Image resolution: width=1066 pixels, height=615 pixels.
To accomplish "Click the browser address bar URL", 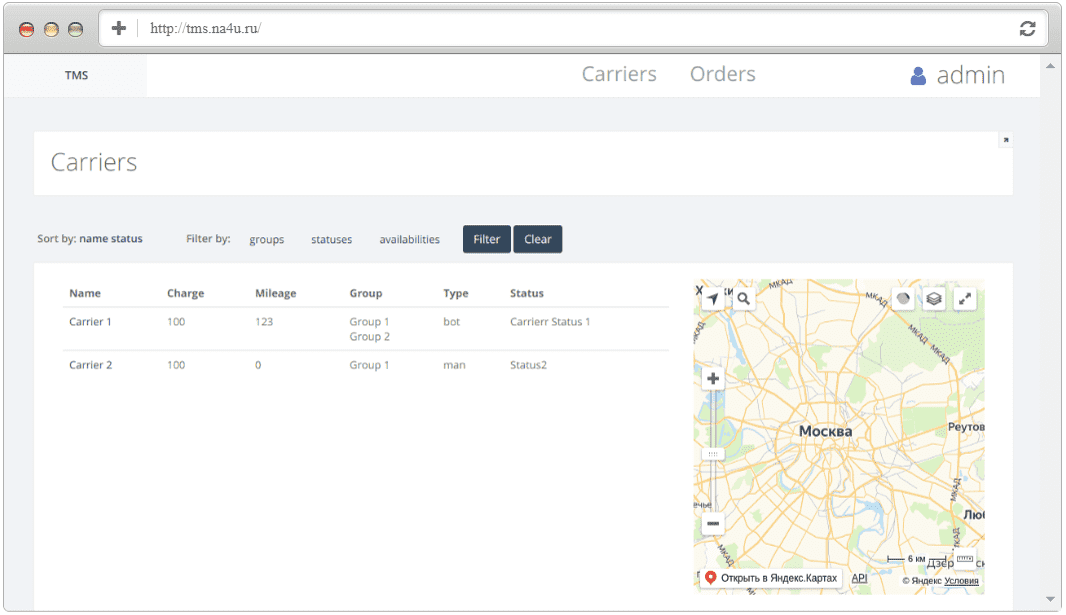I will pos(205,29).
